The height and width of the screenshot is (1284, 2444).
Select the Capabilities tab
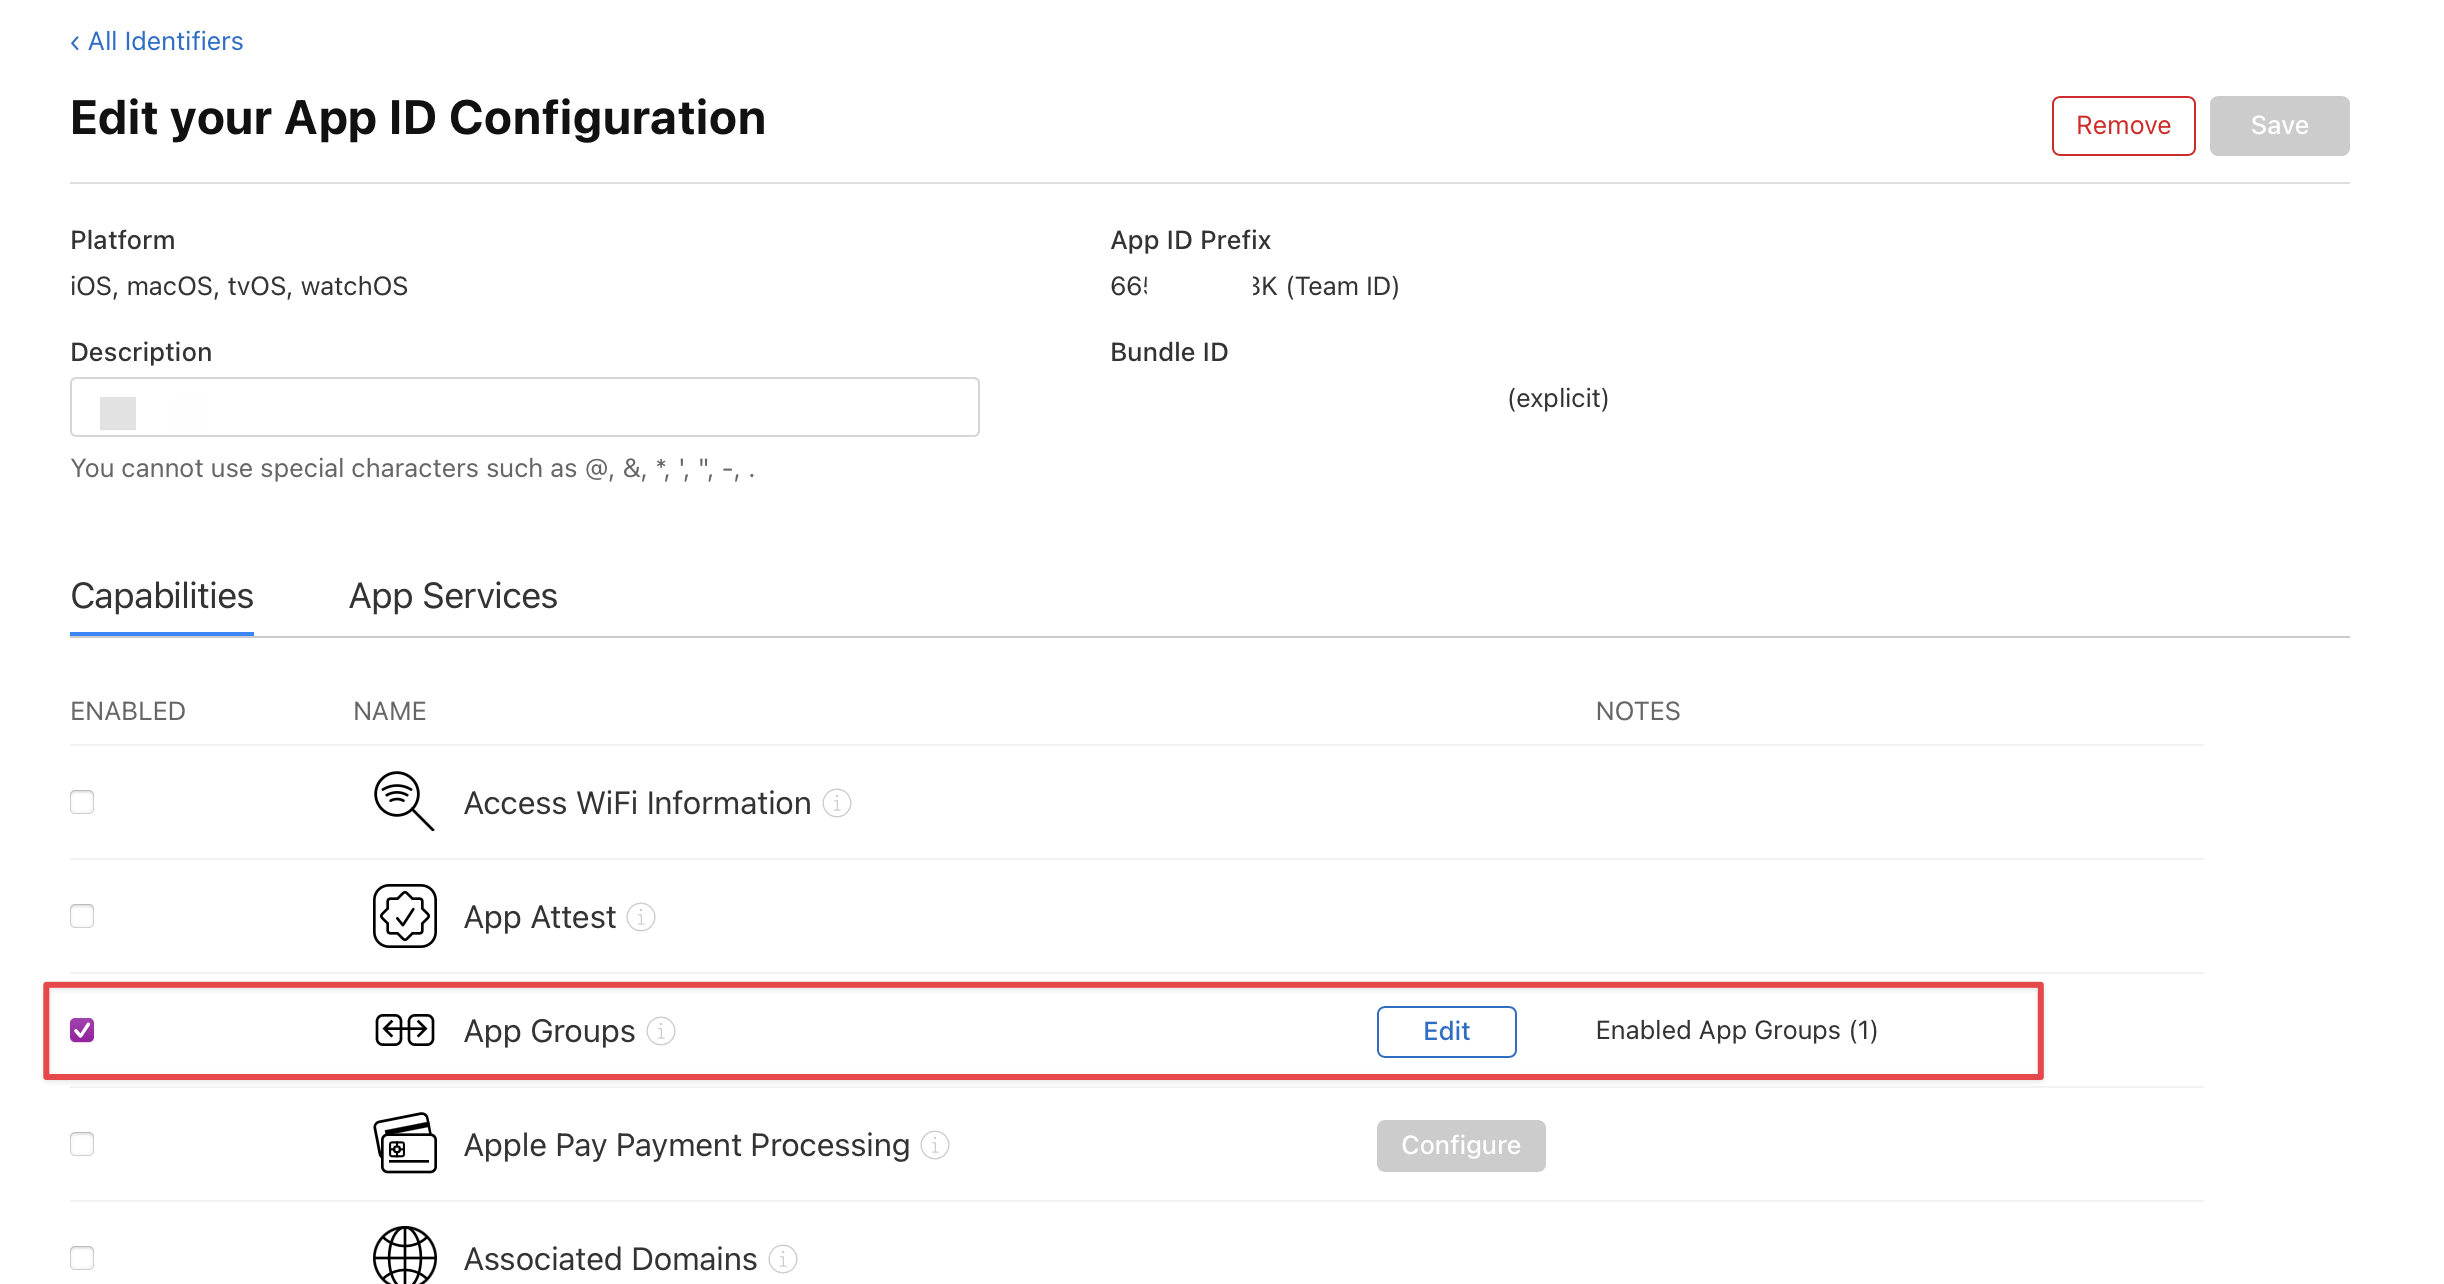(162, 596)
